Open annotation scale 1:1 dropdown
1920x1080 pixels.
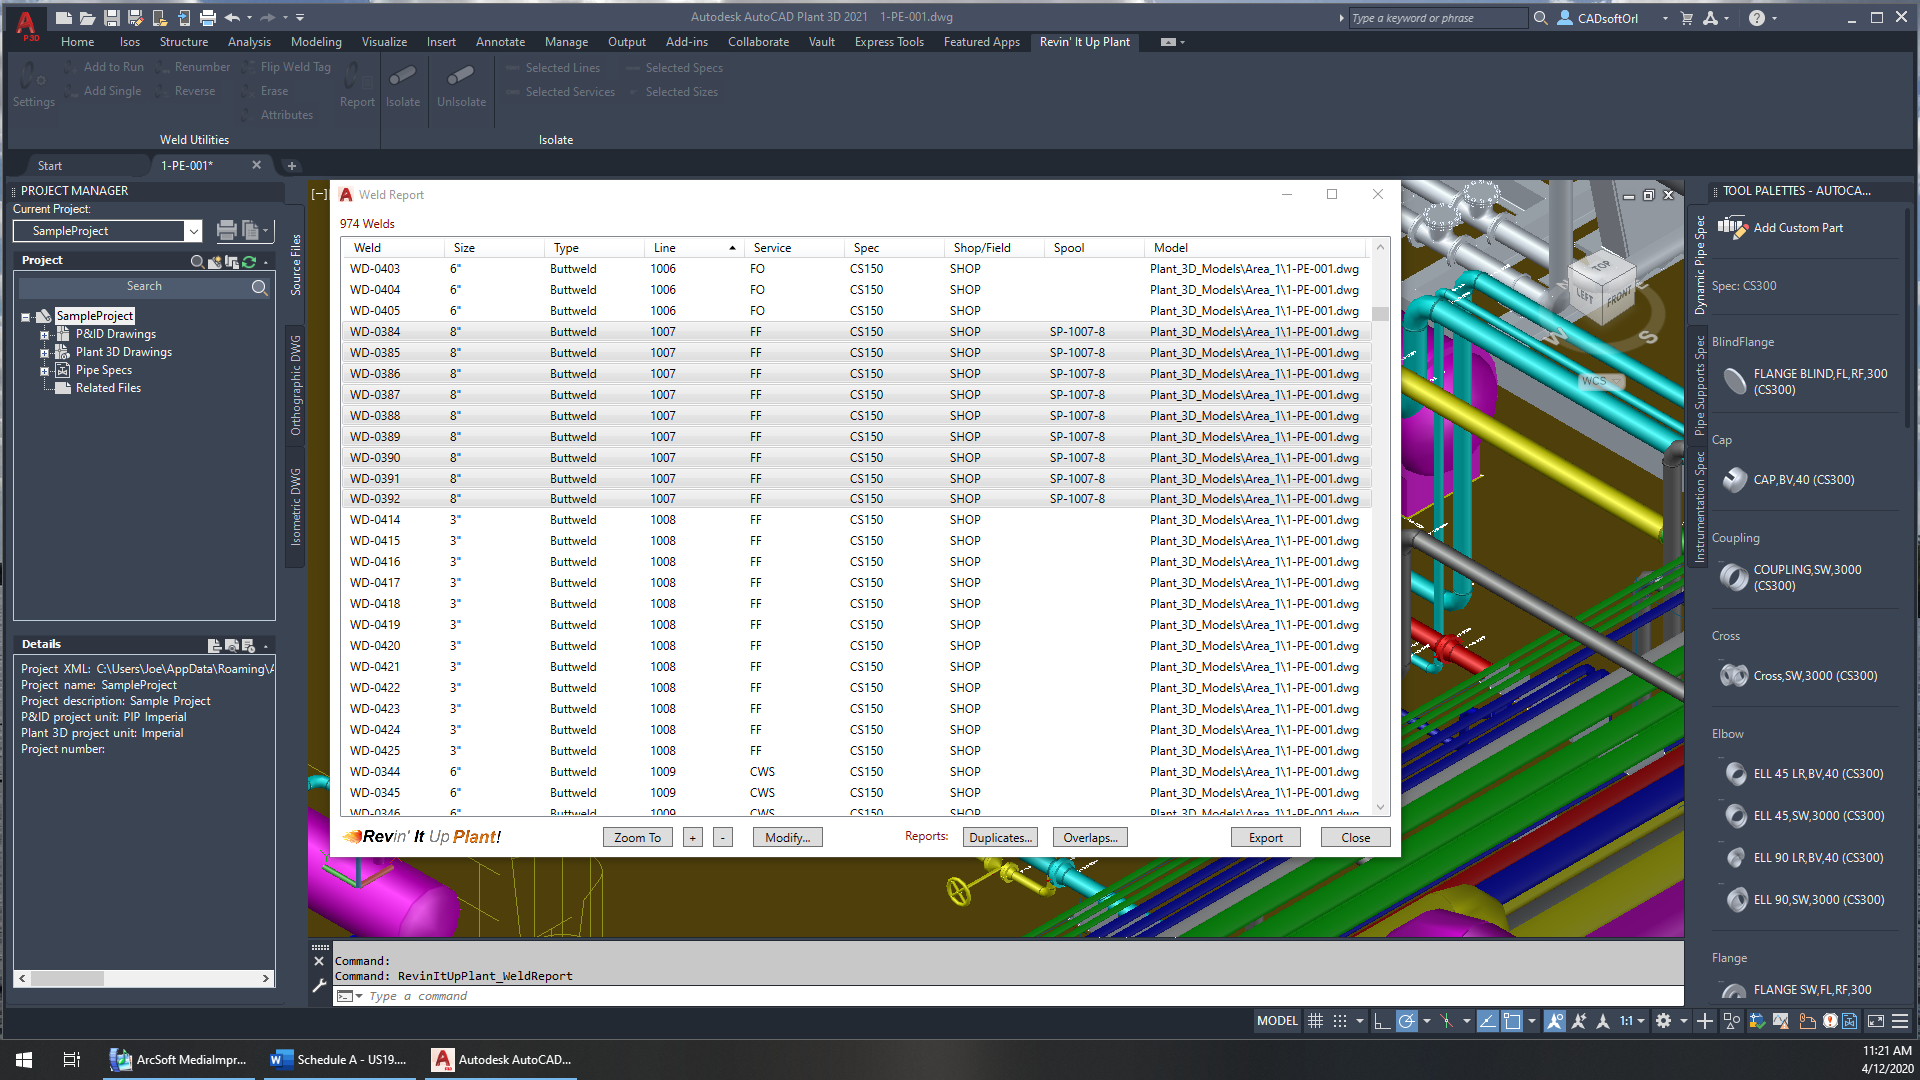(1631, 1021)
